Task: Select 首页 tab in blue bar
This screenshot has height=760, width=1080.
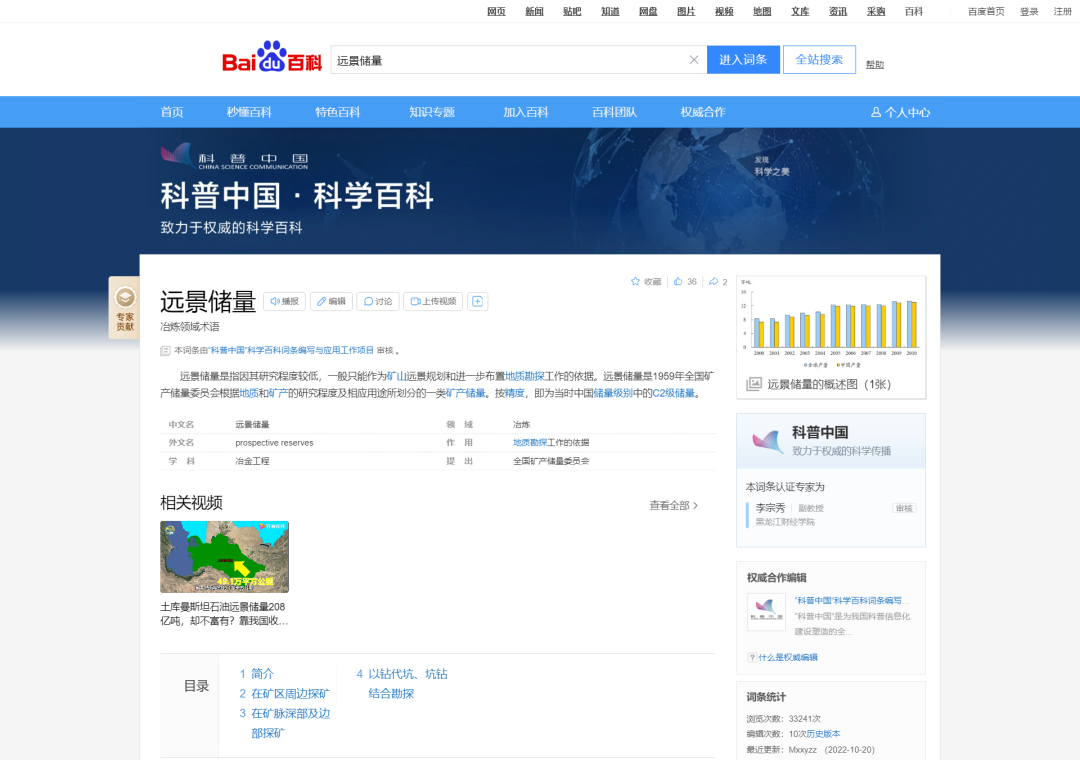Action: pyautogui.click(x=172, y=112)
